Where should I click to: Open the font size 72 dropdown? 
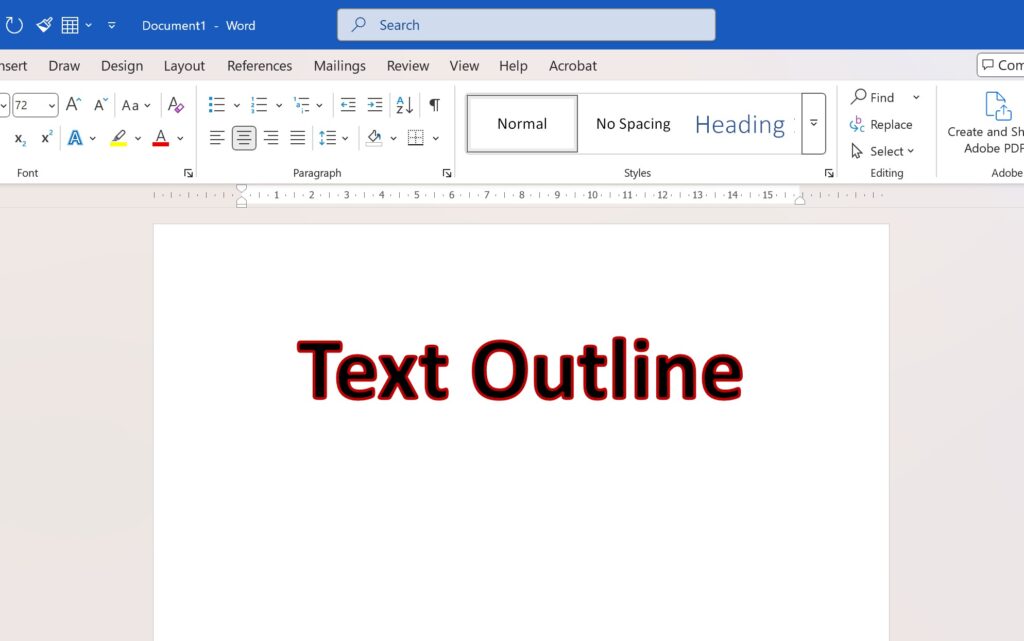pos(51,105)
